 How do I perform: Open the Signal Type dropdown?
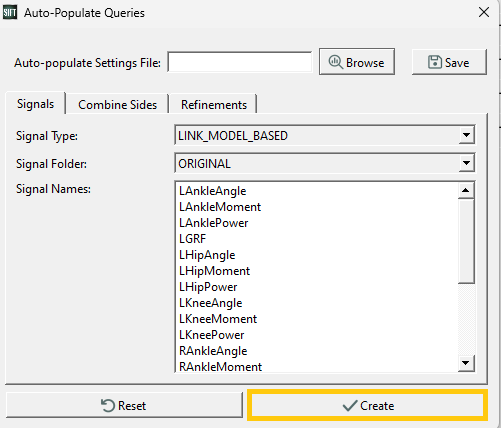pos(325,135)
